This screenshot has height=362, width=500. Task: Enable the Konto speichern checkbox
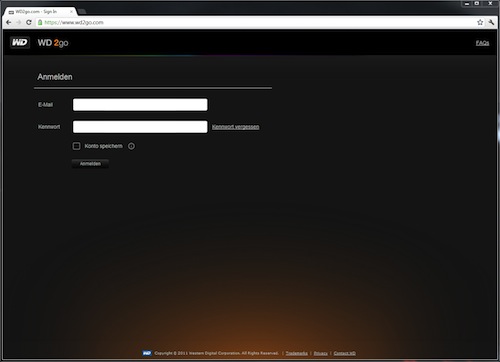[x=76, y=146]
